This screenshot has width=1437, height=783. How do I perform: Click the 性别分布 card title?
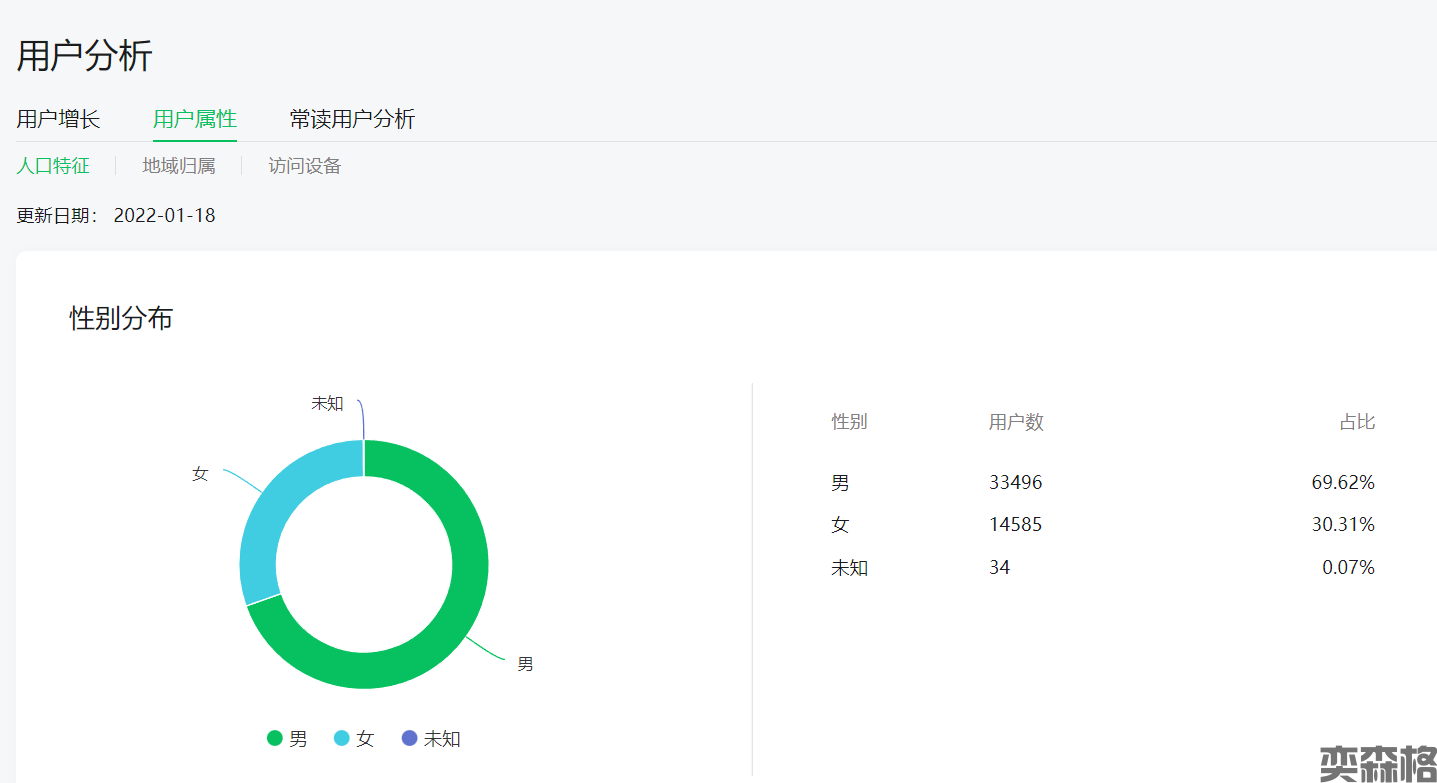coord(121,319)
